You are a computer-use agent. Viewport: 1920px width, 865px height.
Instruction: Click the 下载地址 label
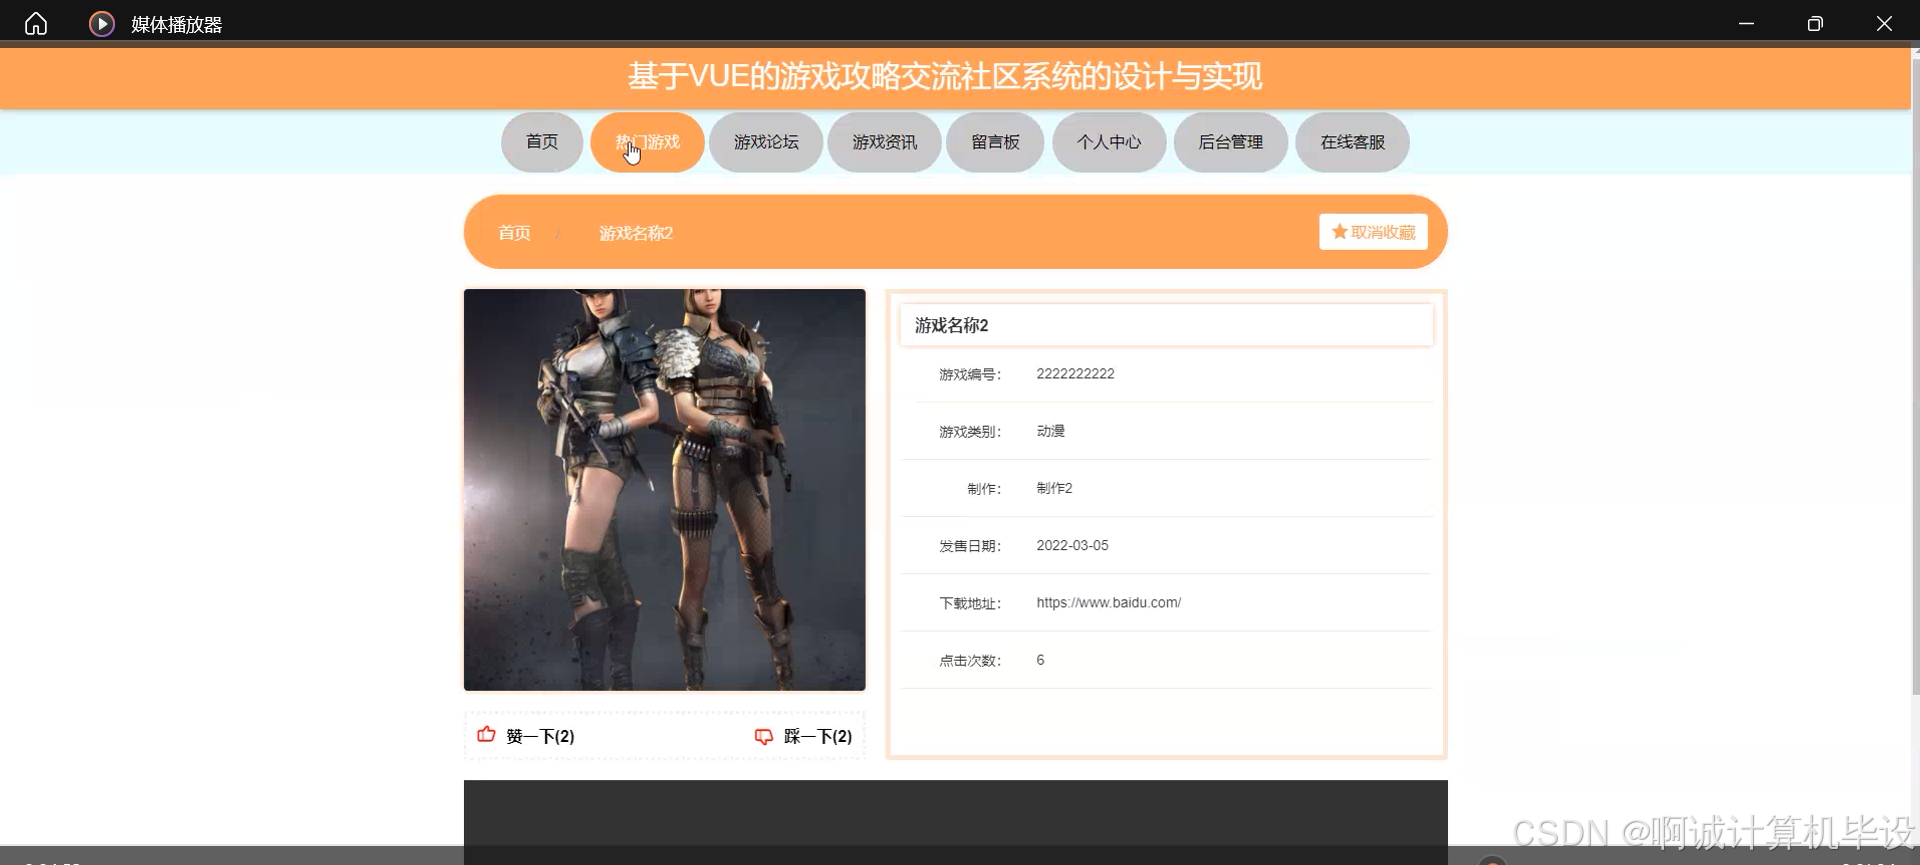tap(969, 604)
